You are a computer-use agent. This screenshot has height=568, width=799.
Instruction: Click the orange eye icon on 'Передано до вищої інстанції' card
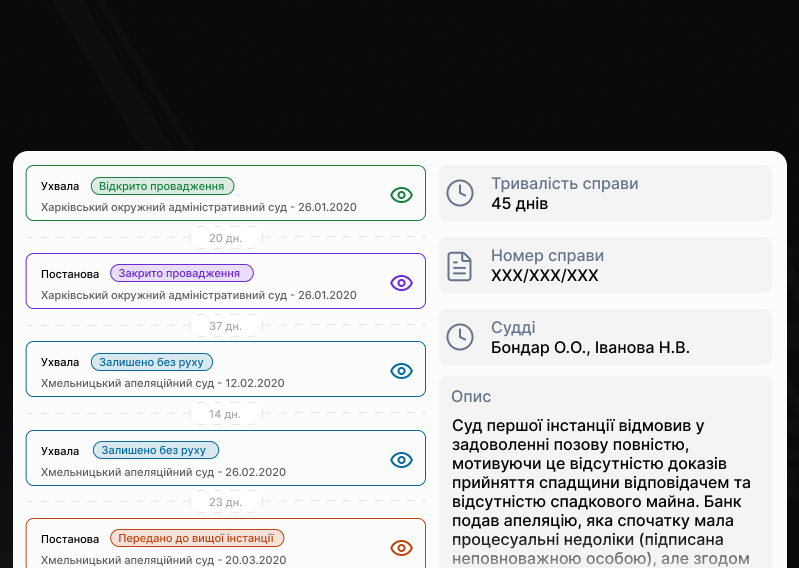click(x=402, y=548)
